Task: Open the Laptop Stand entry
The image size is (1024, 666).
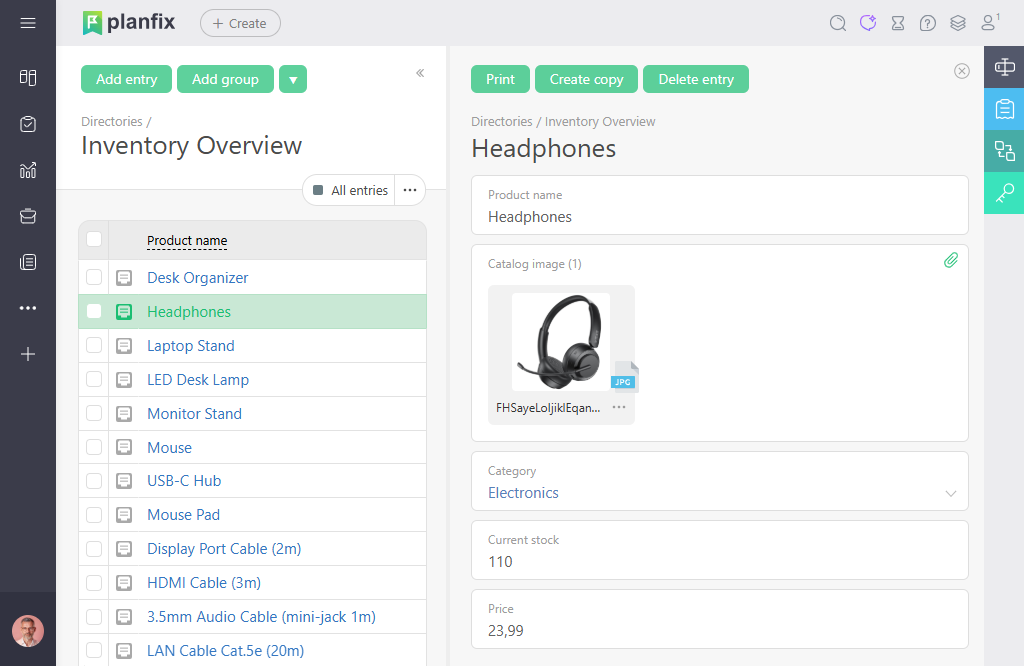Action: tap(191, 346)
